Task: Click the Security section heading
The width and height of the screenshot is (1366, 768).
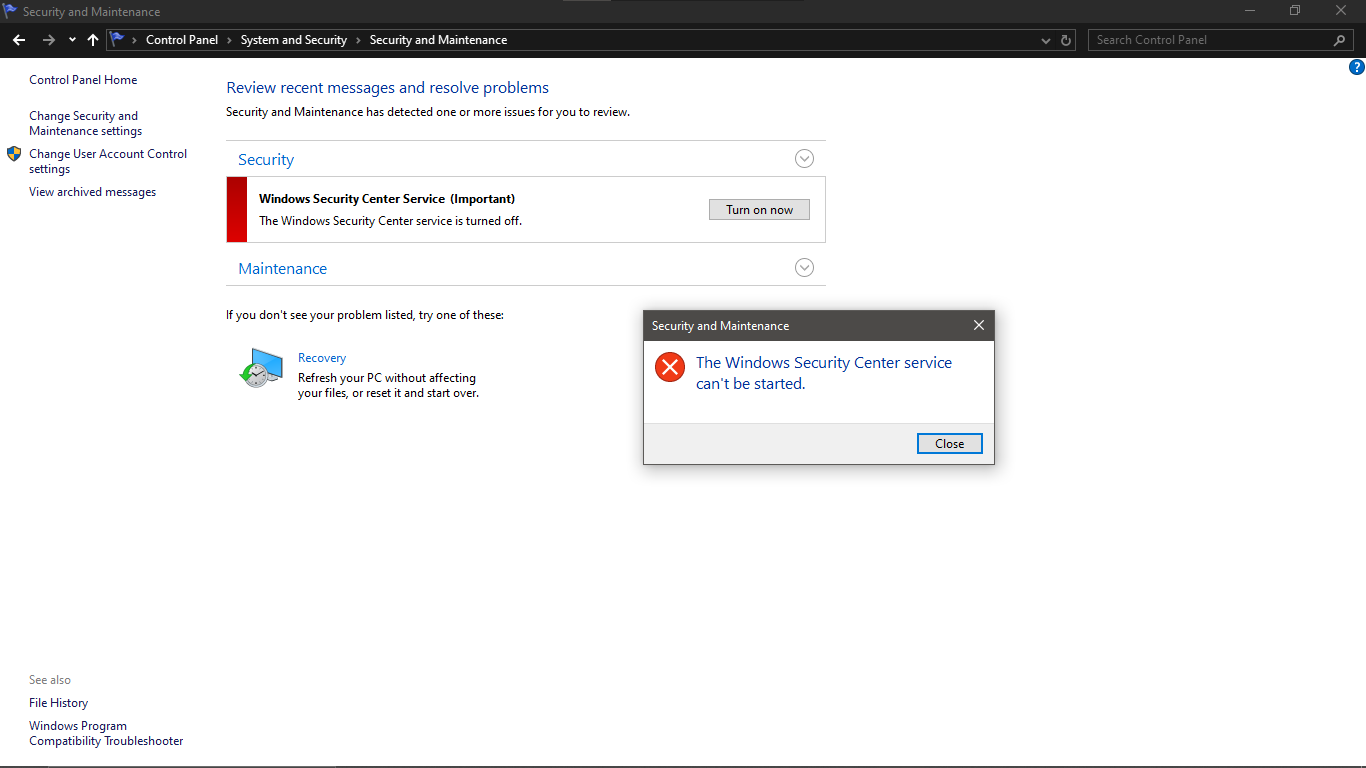Action: pos(266,160)
